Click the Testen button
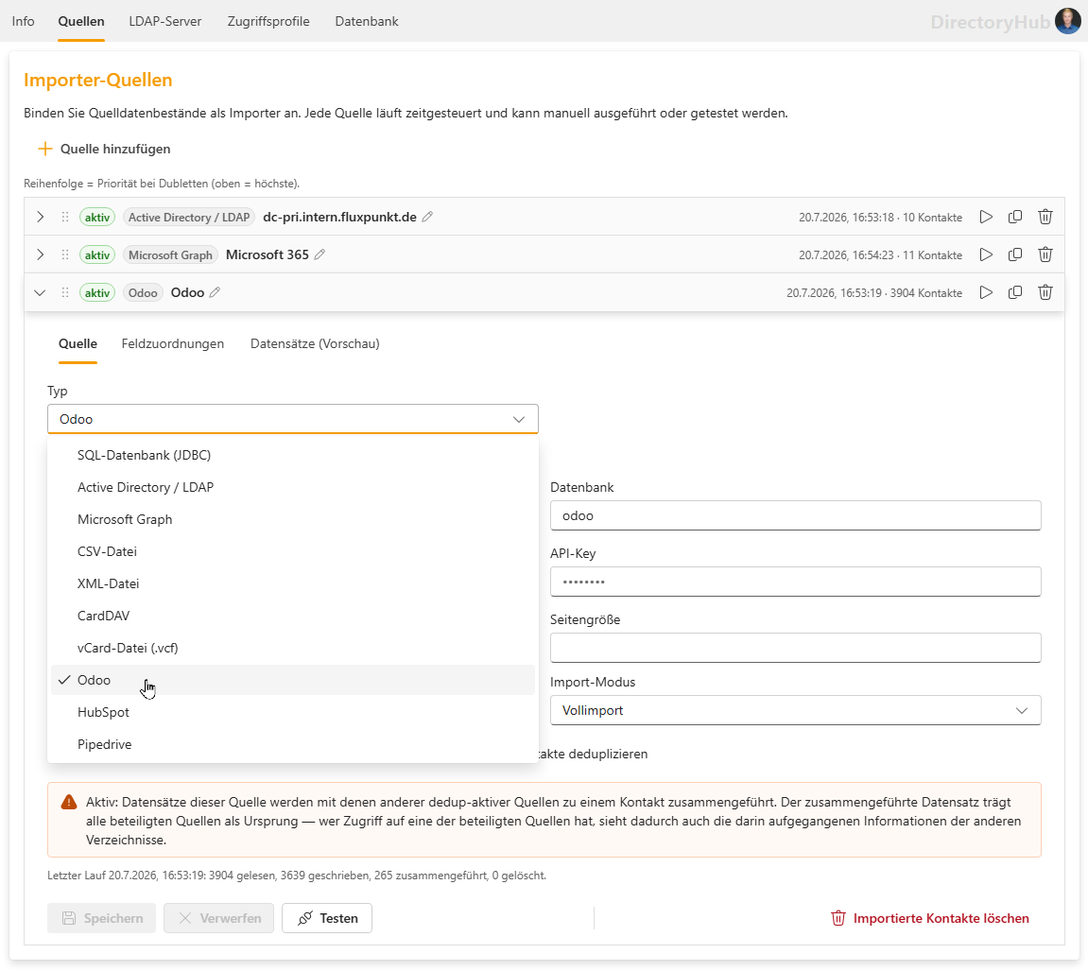Screen dimensions: 1088x975 click(x=327, y=918)
